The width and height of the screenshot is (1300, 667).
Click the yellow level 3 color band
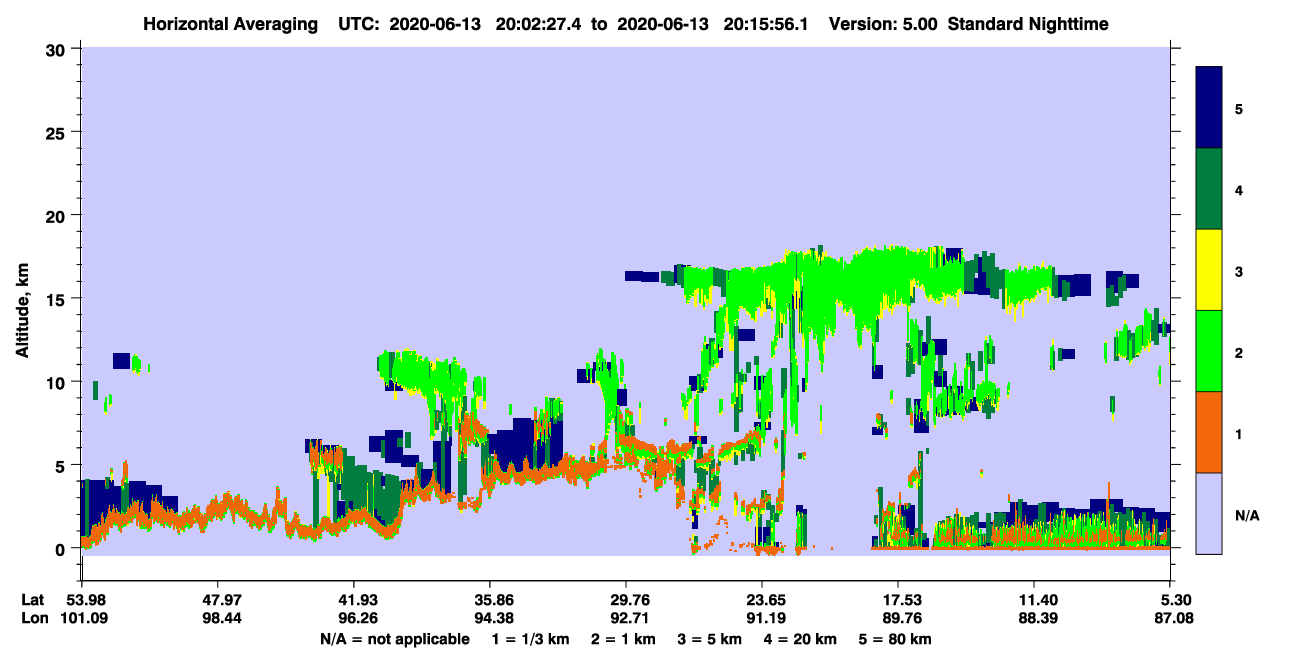[x=1209, y=270]
